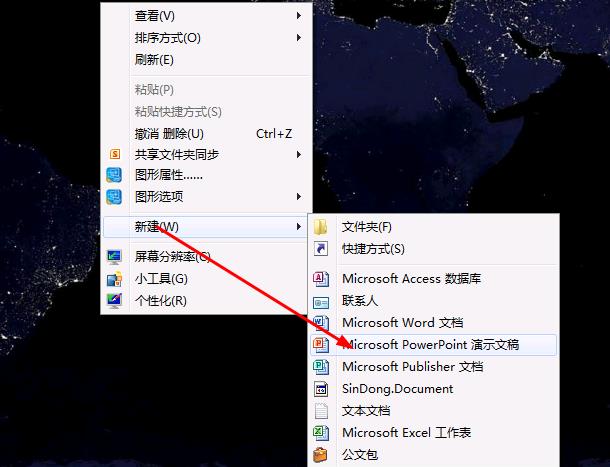
Task: Choose SinDong.Document from the New submenu
Action: pos(397,389)
